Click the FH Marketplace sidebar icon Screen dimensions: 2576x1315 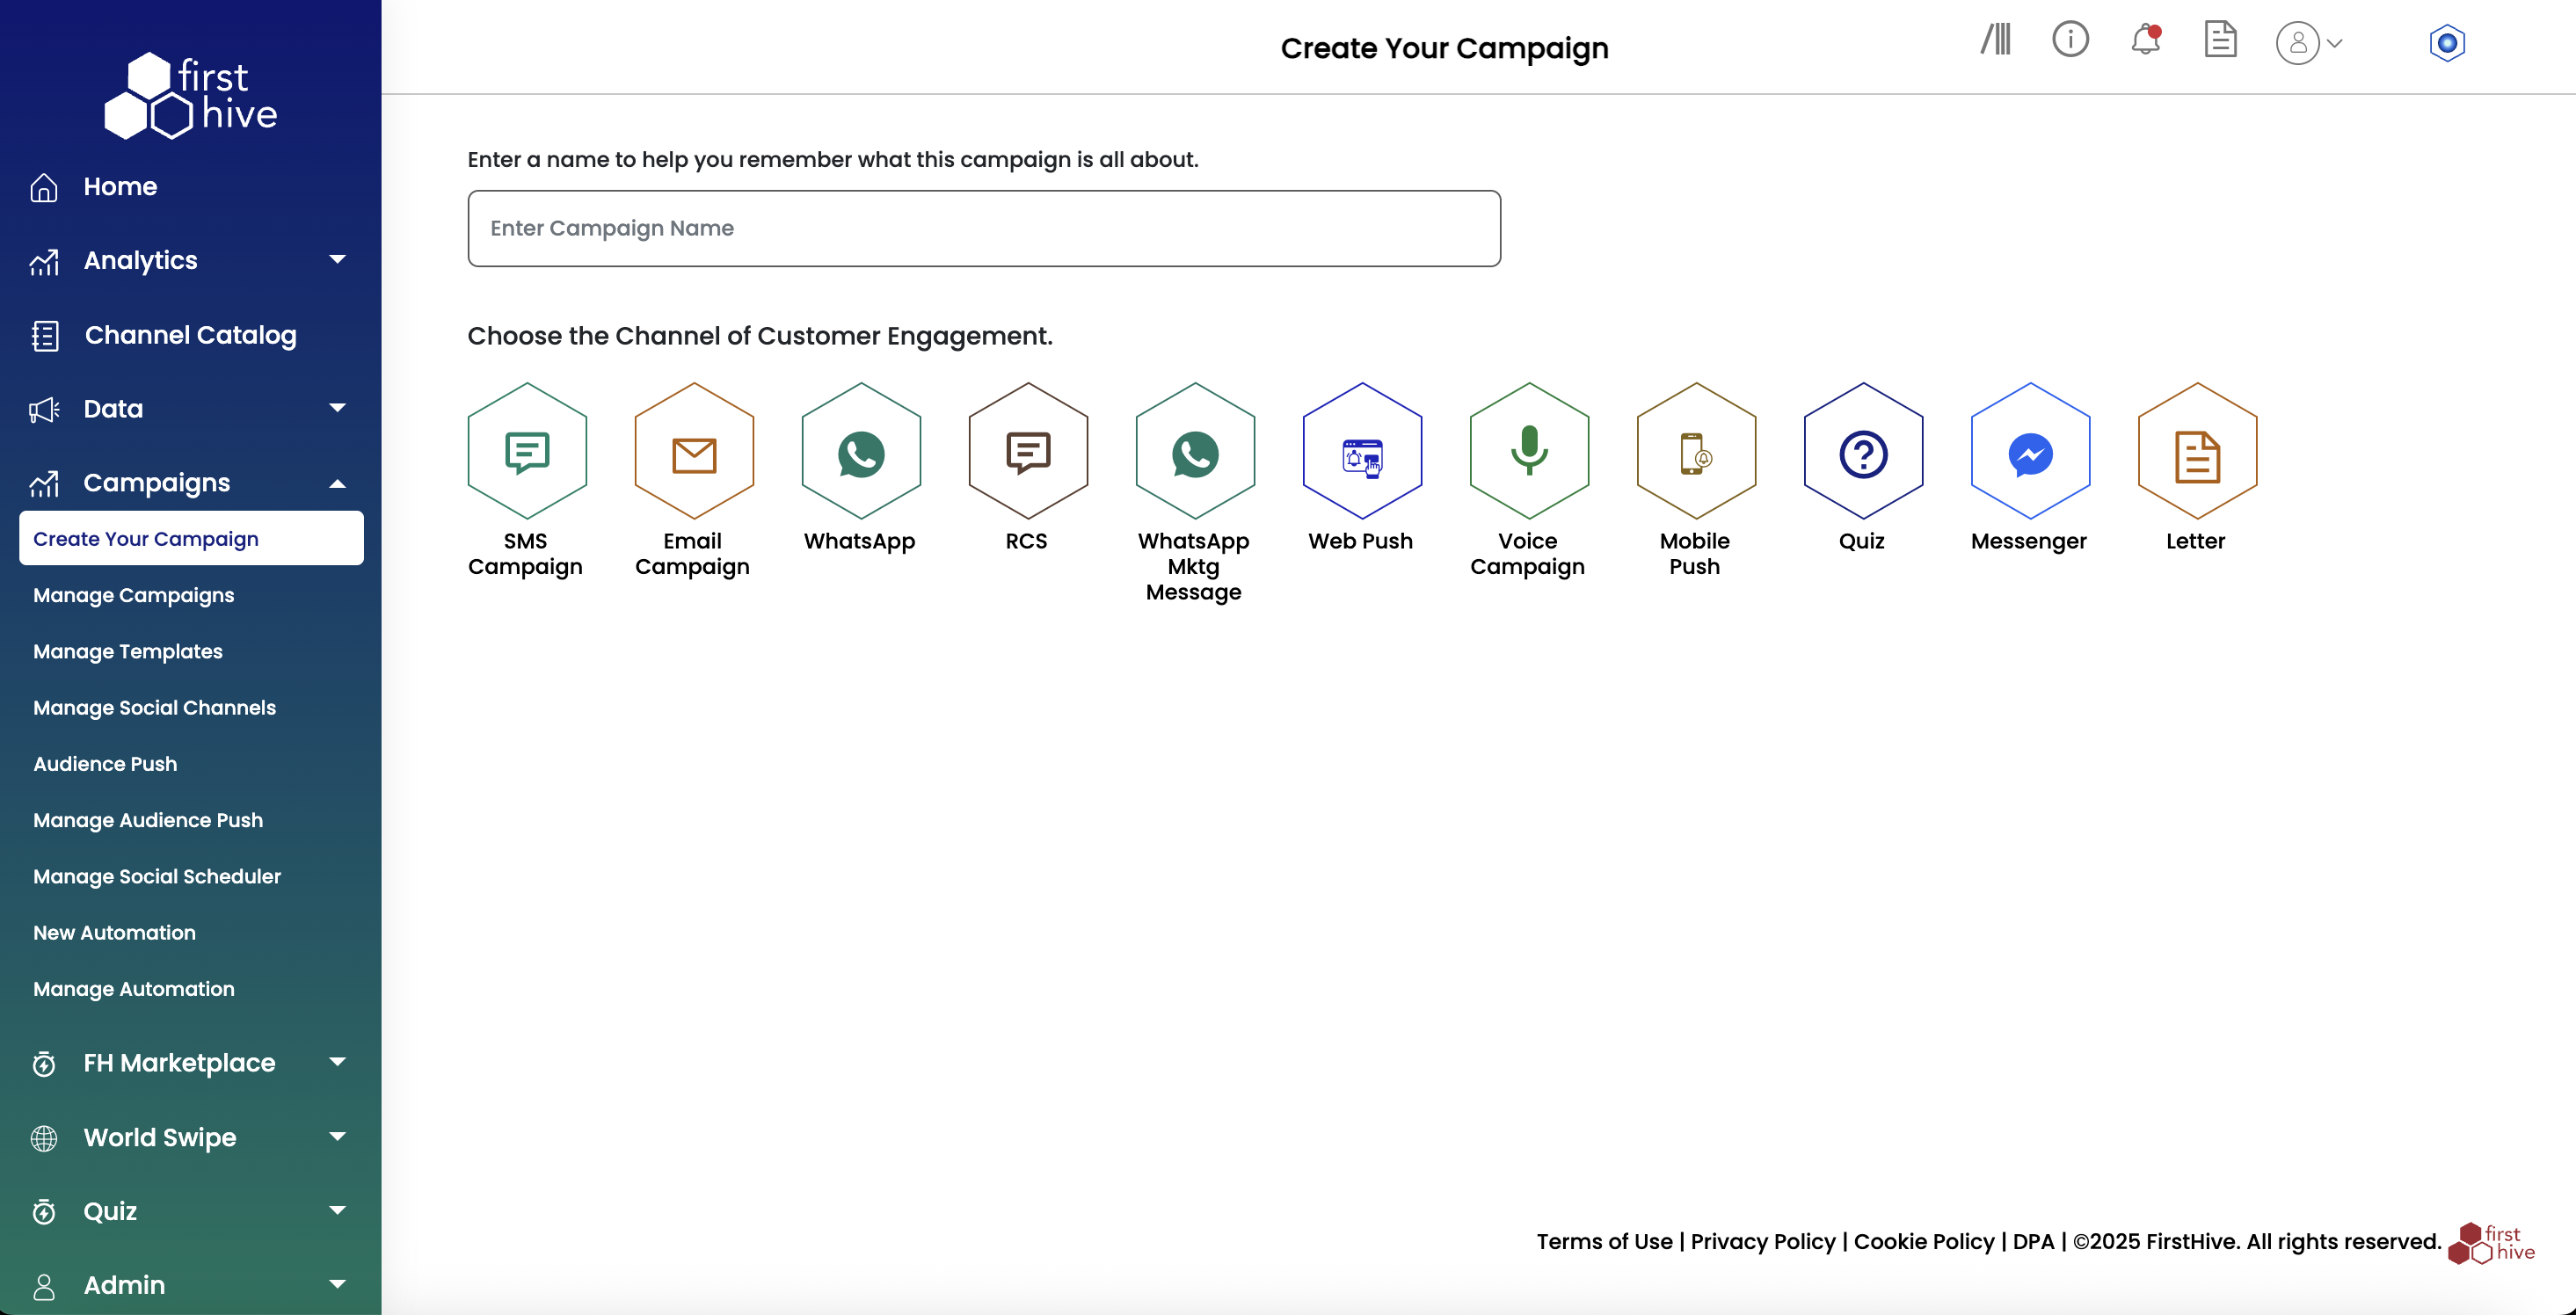(44, 1064)
